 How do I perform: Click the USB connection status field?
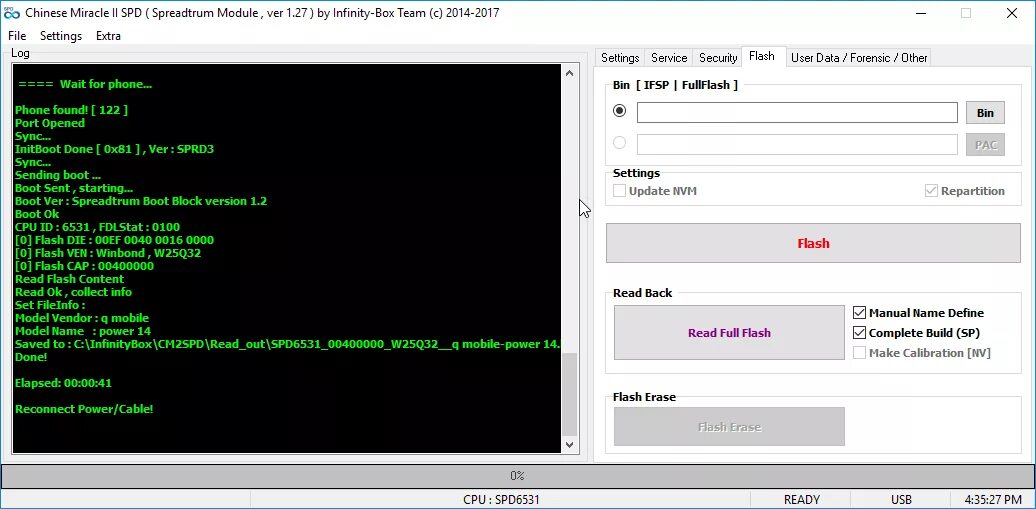(x=901, y=500)
